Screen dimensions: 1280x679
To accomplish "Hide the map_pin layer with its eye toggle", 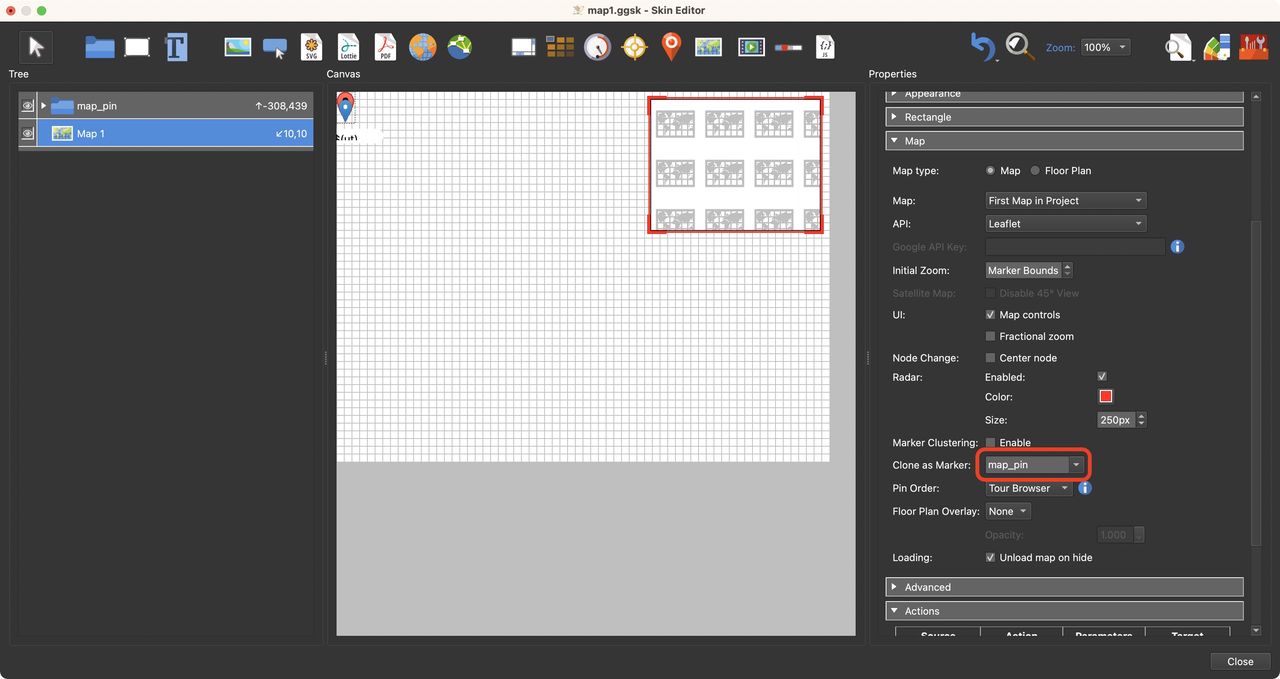I will (27, 105).
